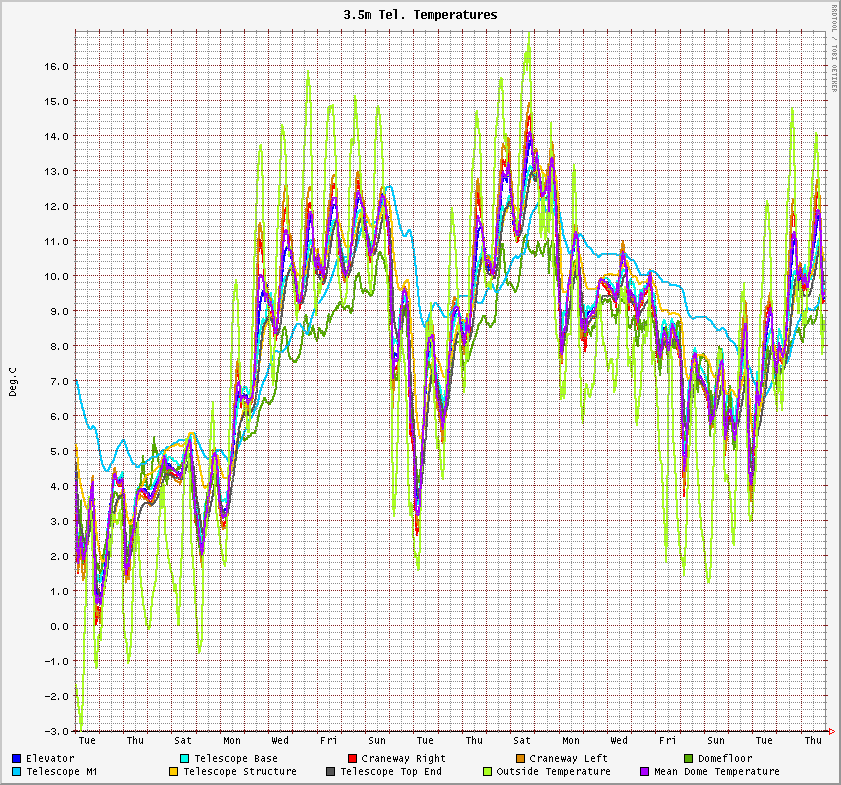Click the 'Outside Temperature' legend text
This screenshot has width=841, height=785.
pyautogui.click(x=553, y=772)
